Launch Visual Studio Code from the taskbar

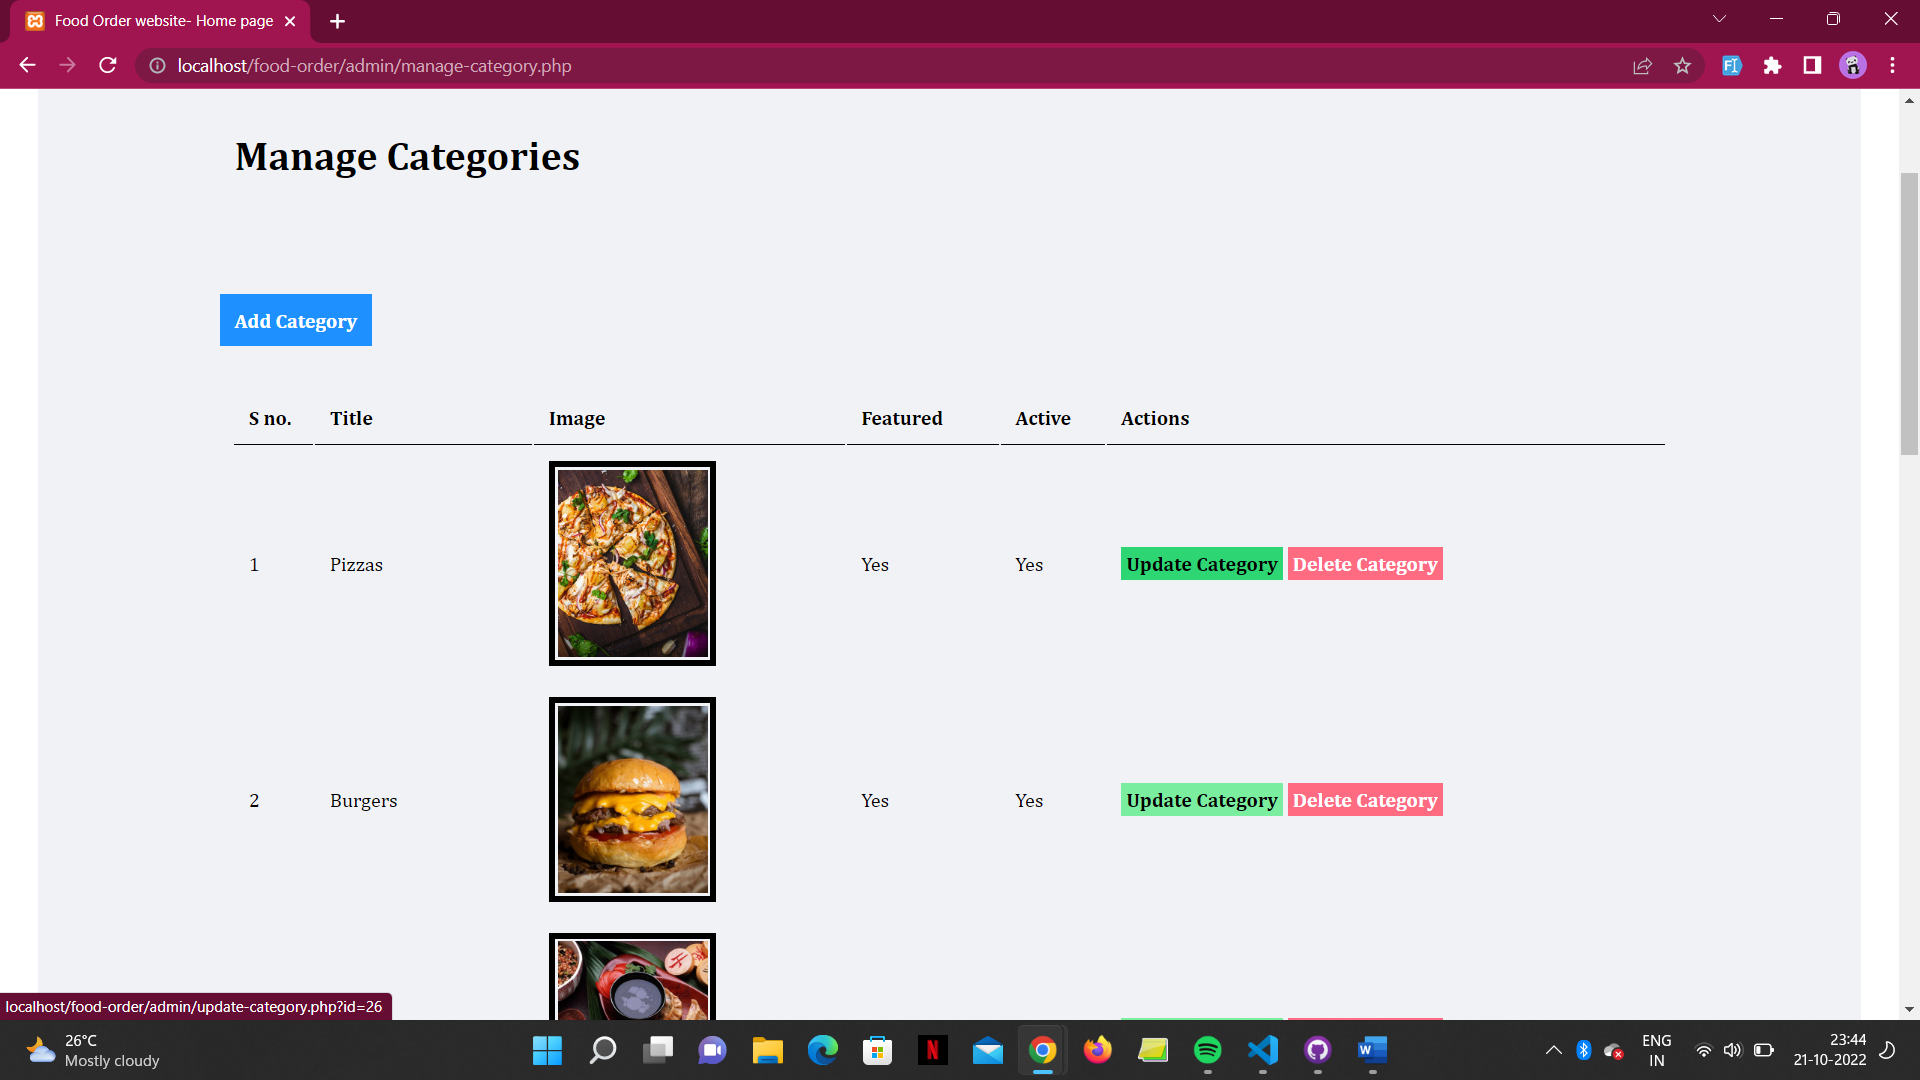coord(1262,1051)
